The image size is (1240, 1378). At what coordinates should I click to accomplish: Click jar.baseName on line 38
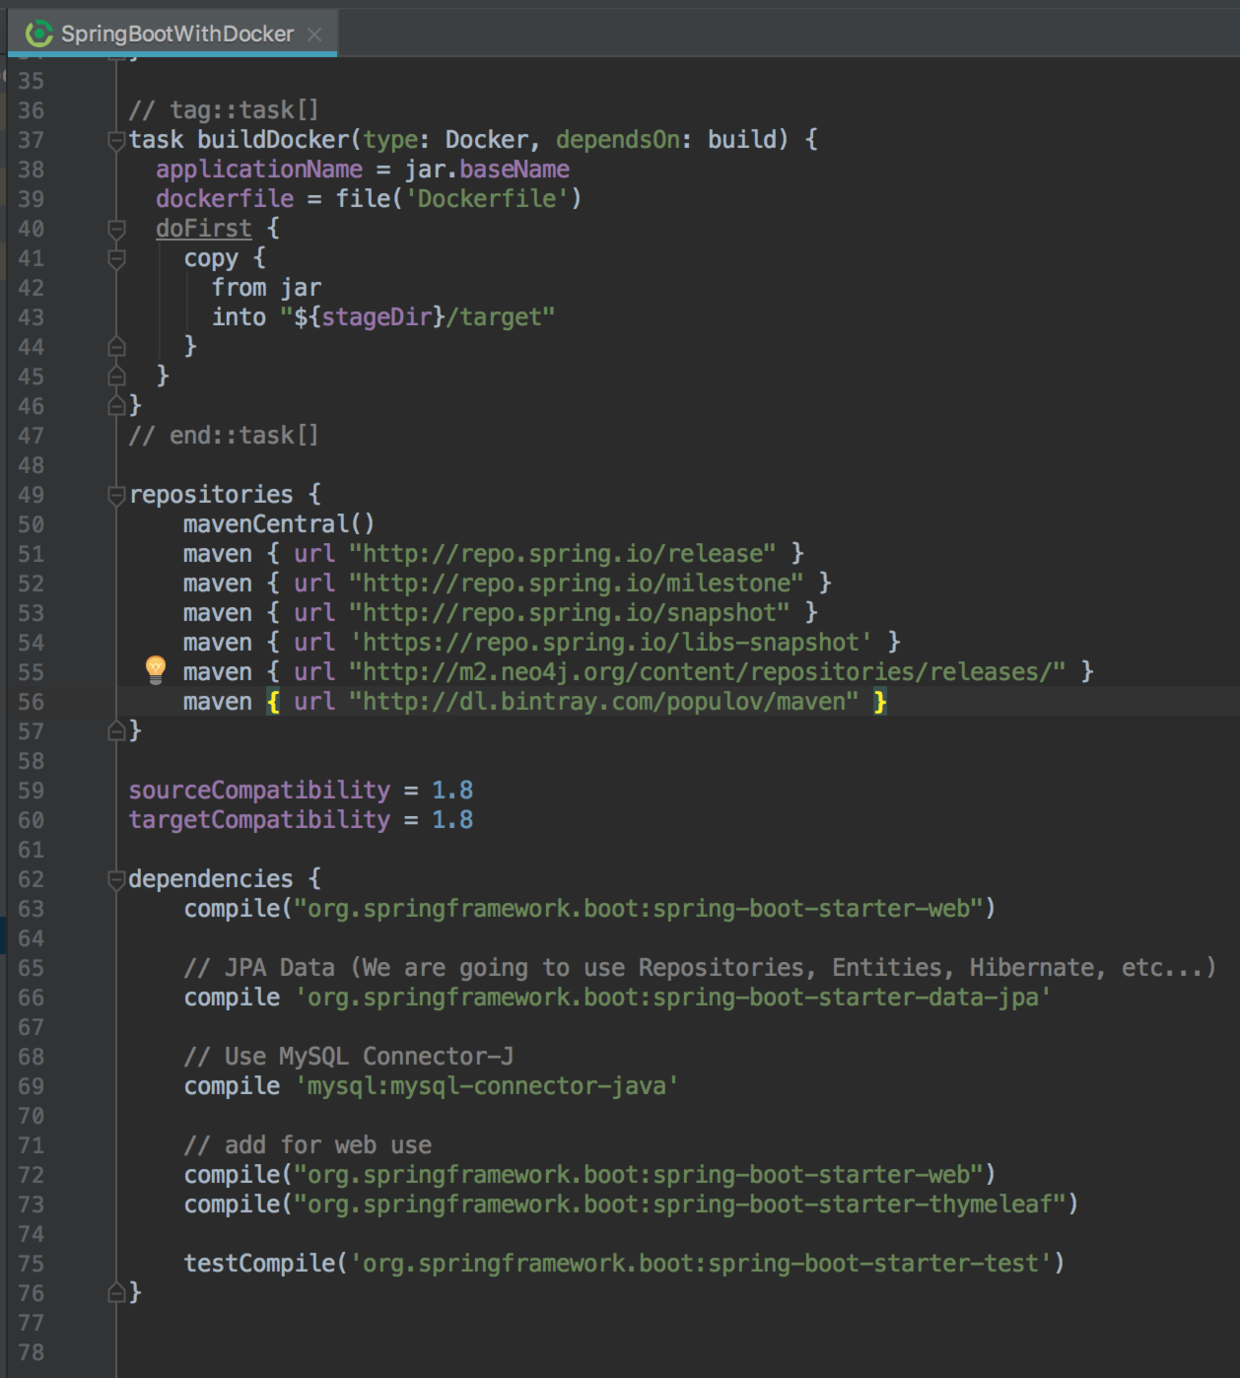pos(486,169)
